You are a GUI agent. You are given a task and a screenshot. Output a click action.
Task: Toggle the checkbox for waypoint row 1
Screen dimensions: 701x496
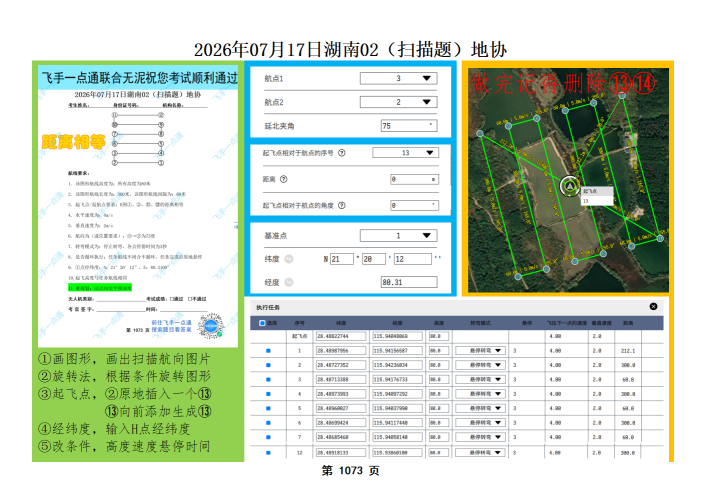coord(268,351)
